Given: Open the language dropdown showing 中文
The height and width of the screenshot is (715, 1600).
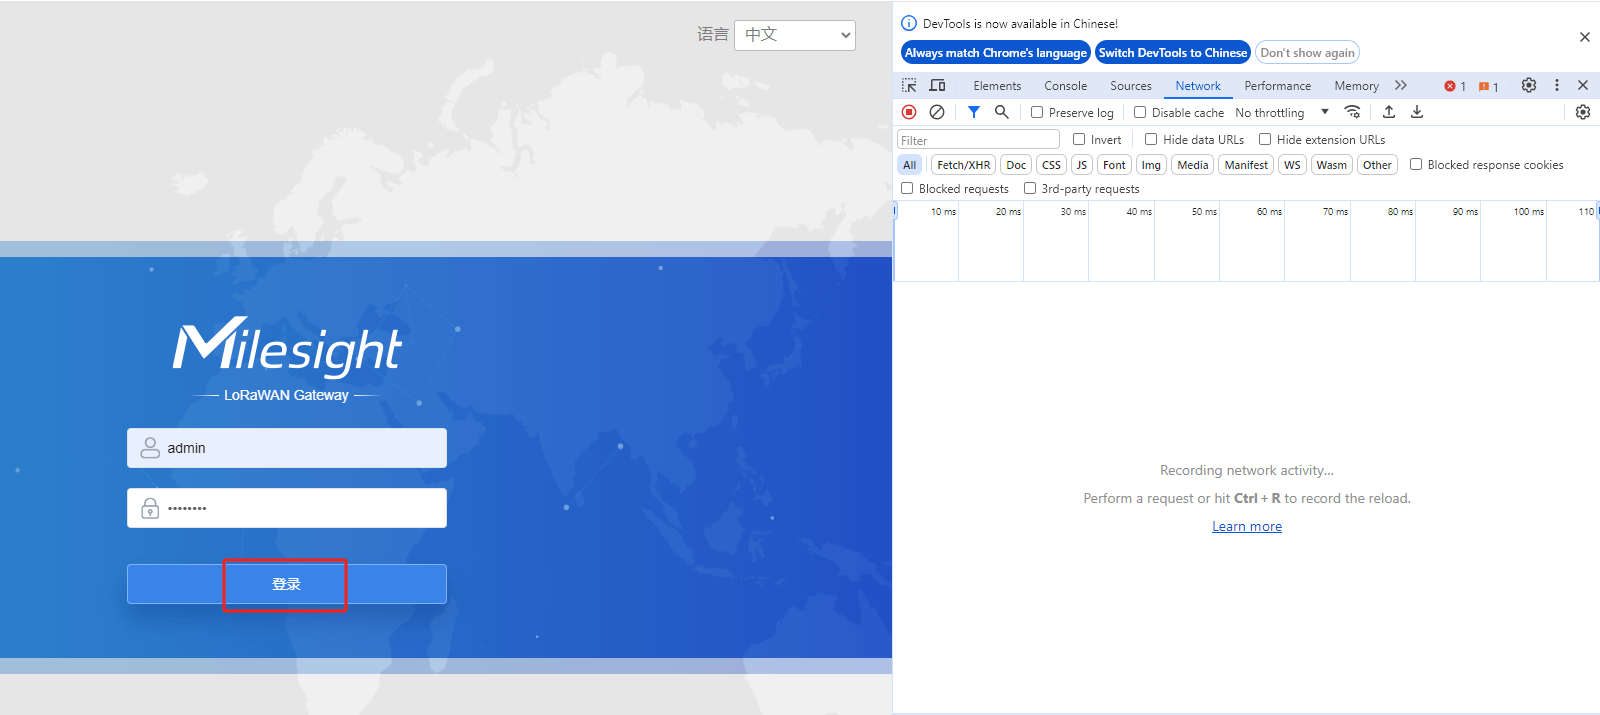Looking at the screenshot, I should coord(795,35).
